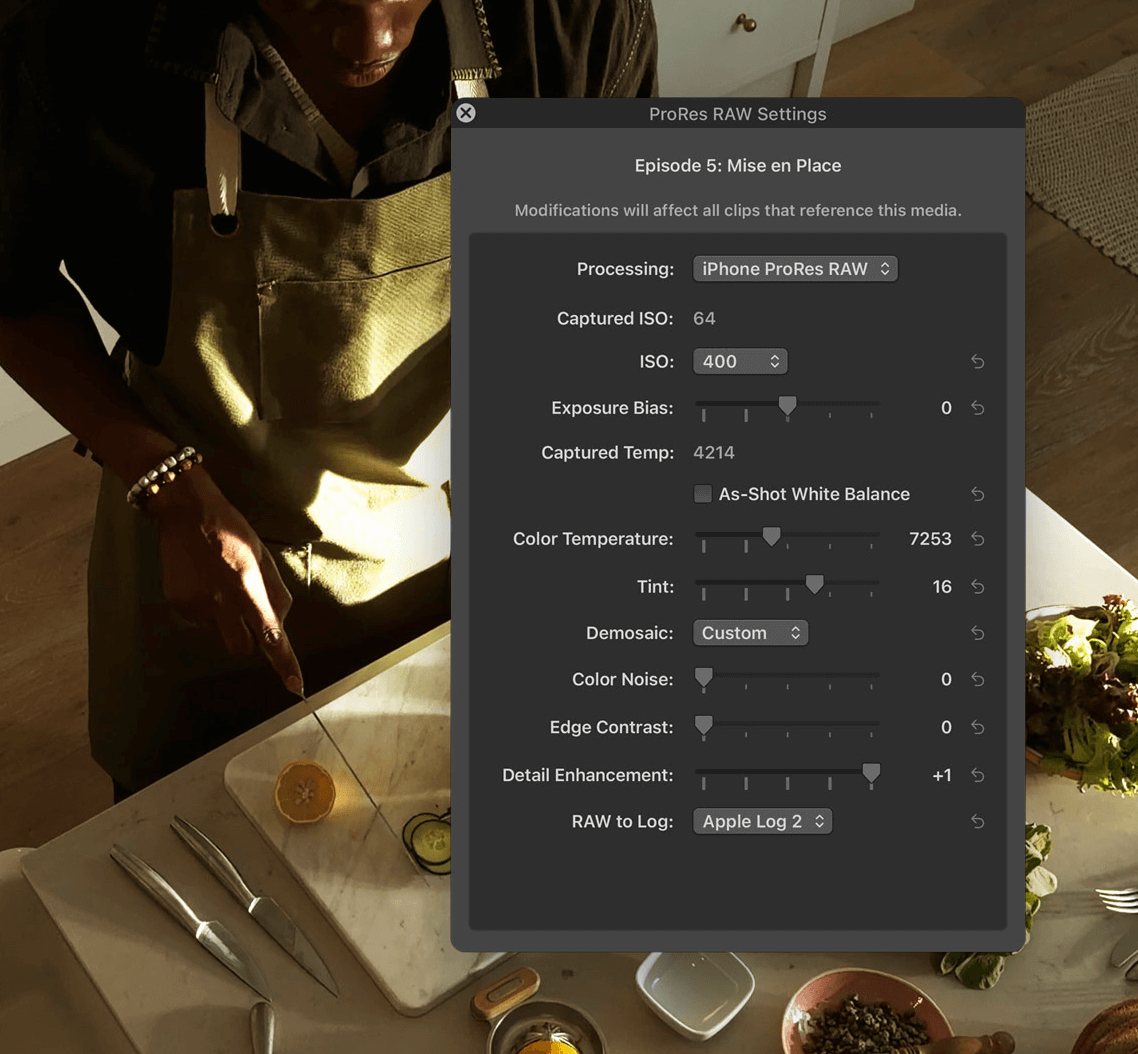Viewport: 1138px width, 1054px height.
Task: Reset Detail Enhancement to default
Action: 977,776
